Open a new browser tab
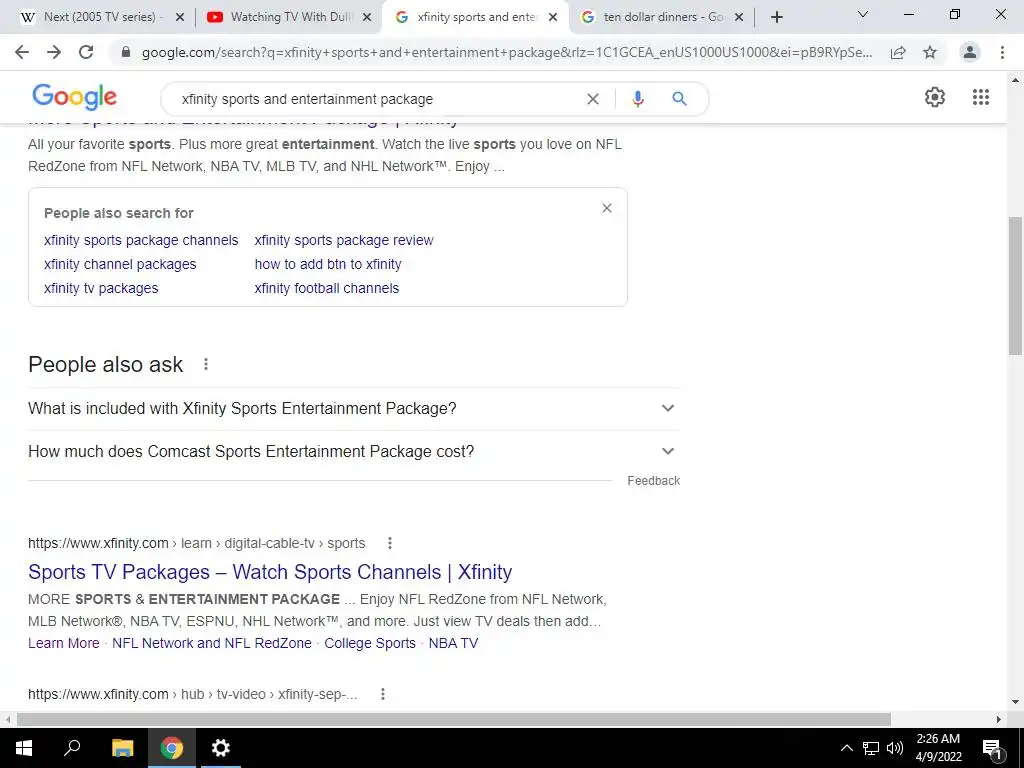 click(776, 17)
